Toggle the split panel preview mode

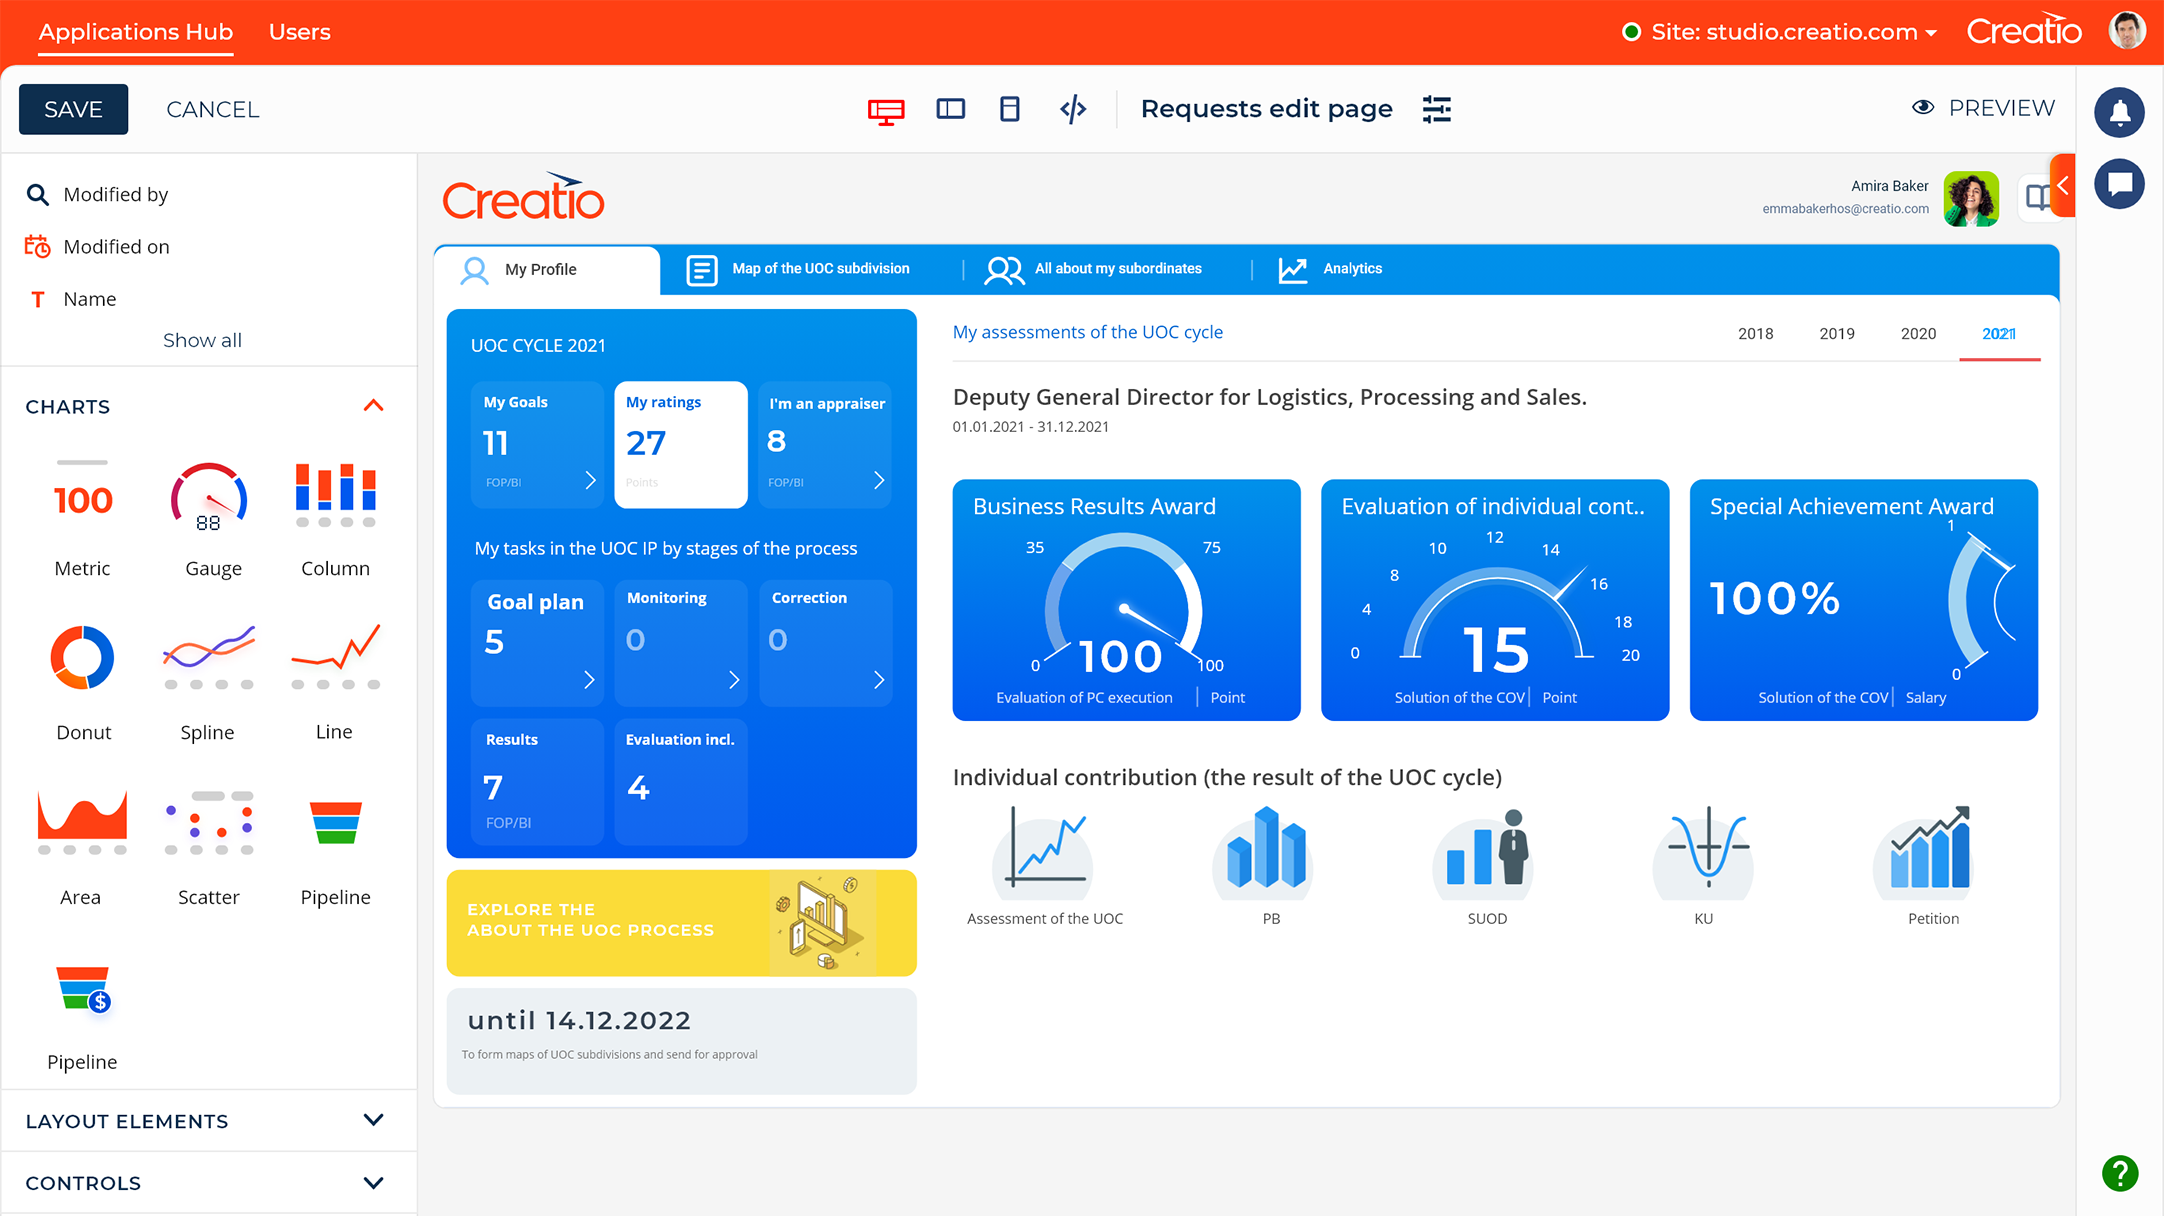(950, 108)
